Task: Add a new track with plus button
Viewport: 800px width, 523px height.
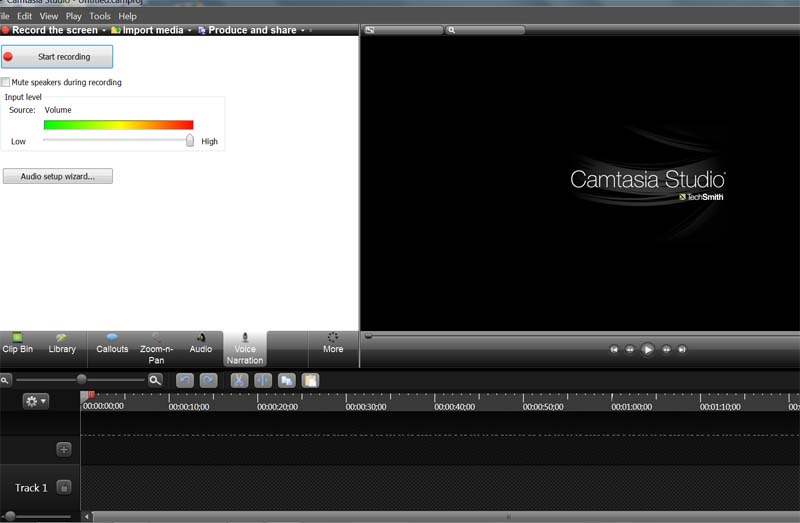Action: [x=64, y=450]
